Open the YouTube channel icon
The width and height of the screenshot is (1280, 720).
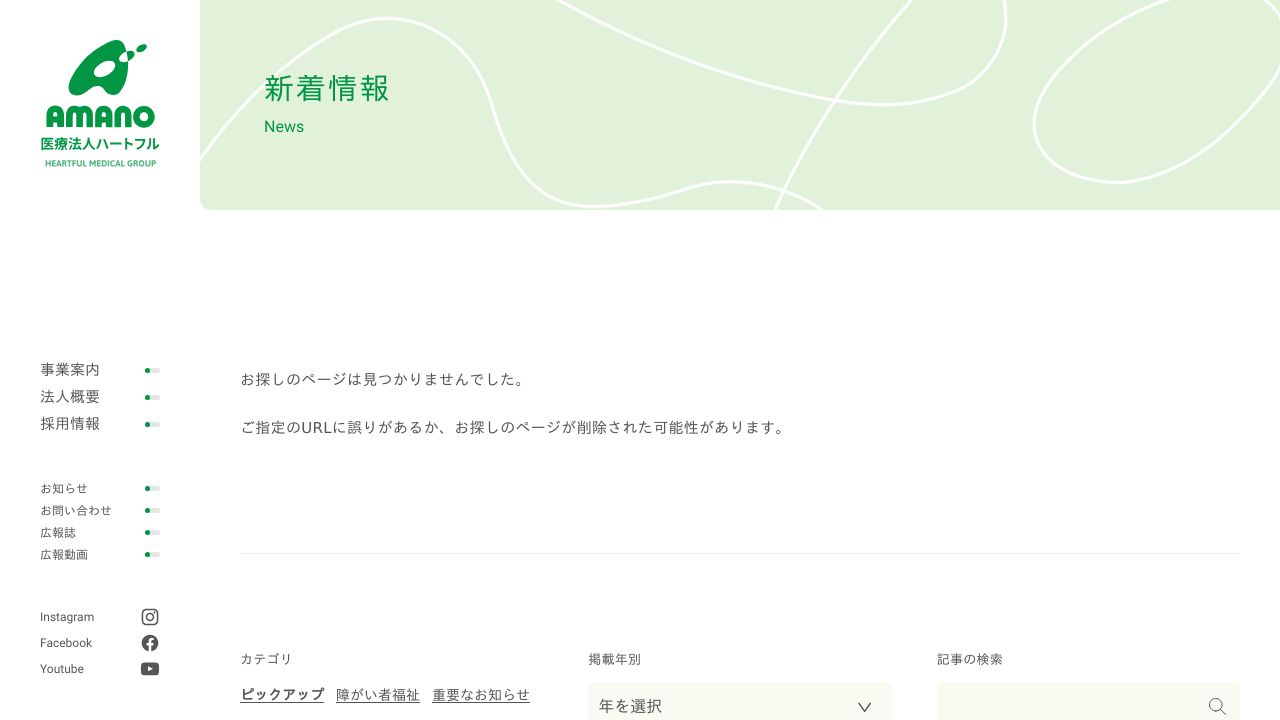click(x=150, y=669)
